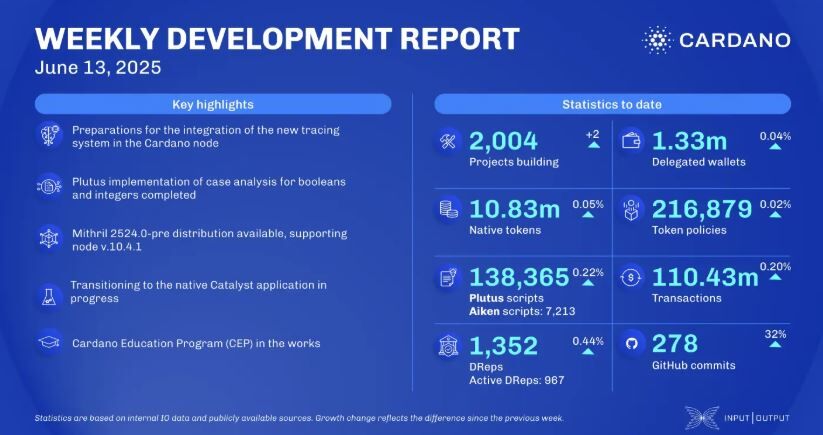Click the Active DReps: 967 line
823x435 pixels.
(x=517, y=379)
